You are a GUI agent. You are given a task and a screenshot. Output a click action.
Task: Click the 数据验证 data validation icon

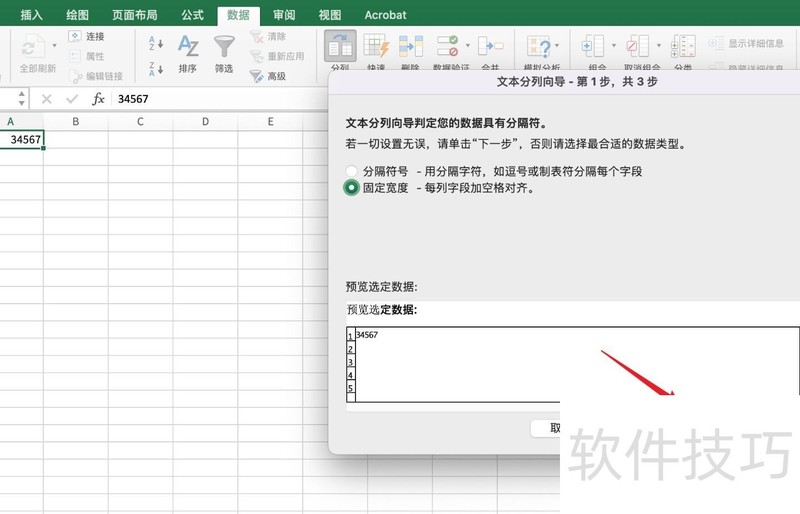(x=447, y=45)
